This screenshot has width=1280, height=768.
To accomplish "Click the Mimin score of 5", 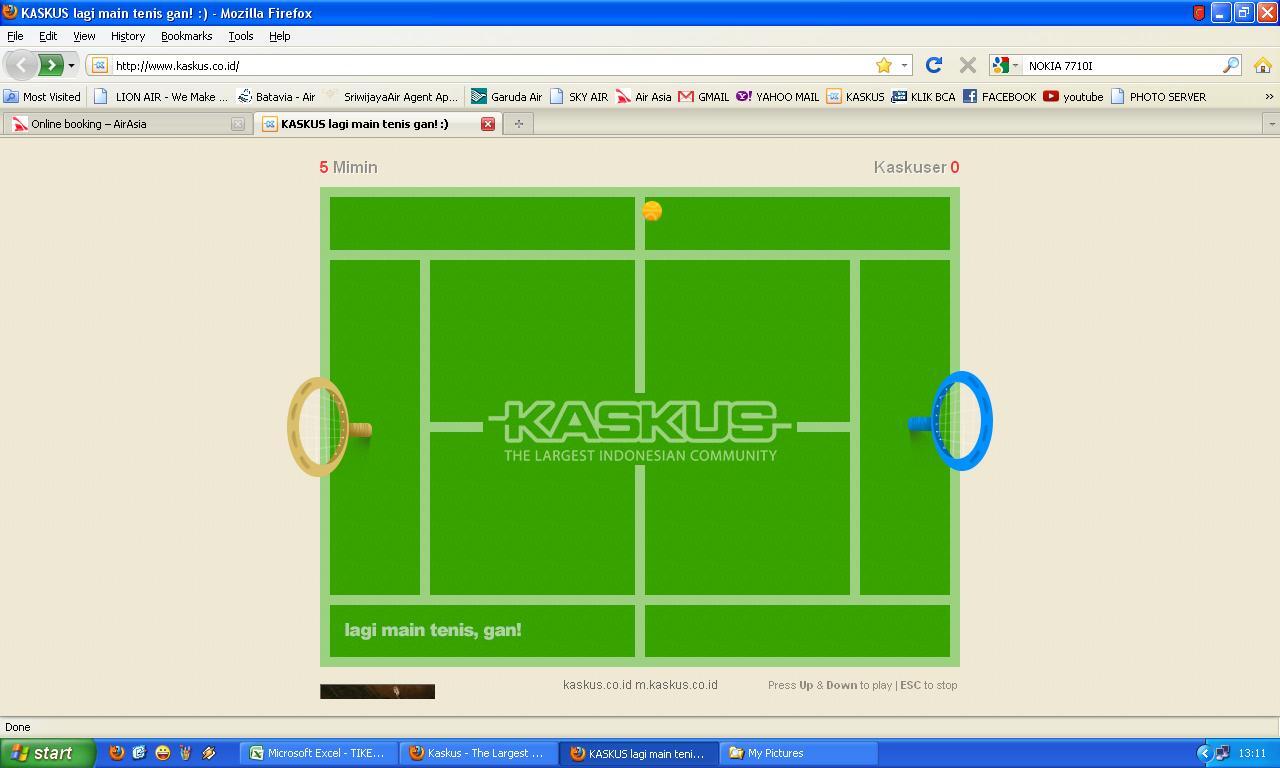I will [x=323, y=167].
